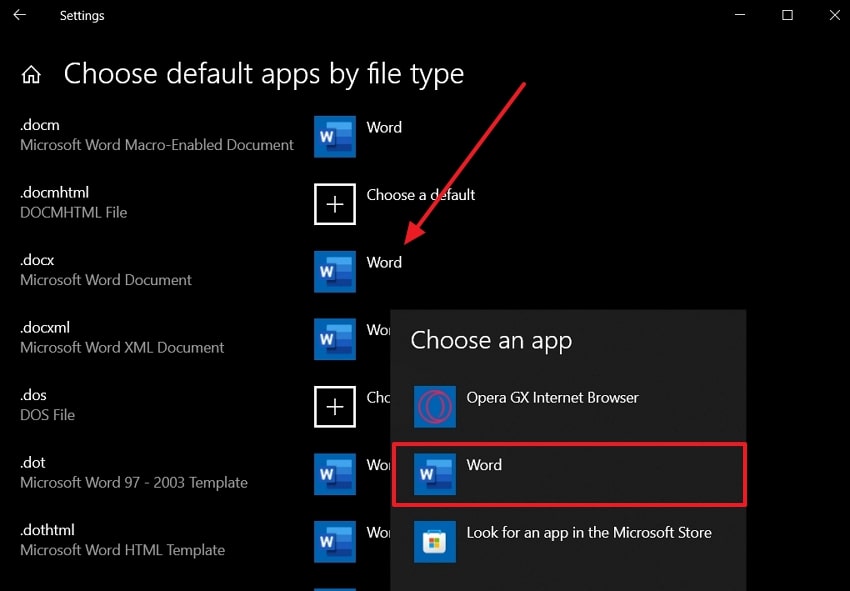Image resolution: width=850 pixels, height=591 pixels.
Task: Select DOS File description
Action: (x=47, y=415)
